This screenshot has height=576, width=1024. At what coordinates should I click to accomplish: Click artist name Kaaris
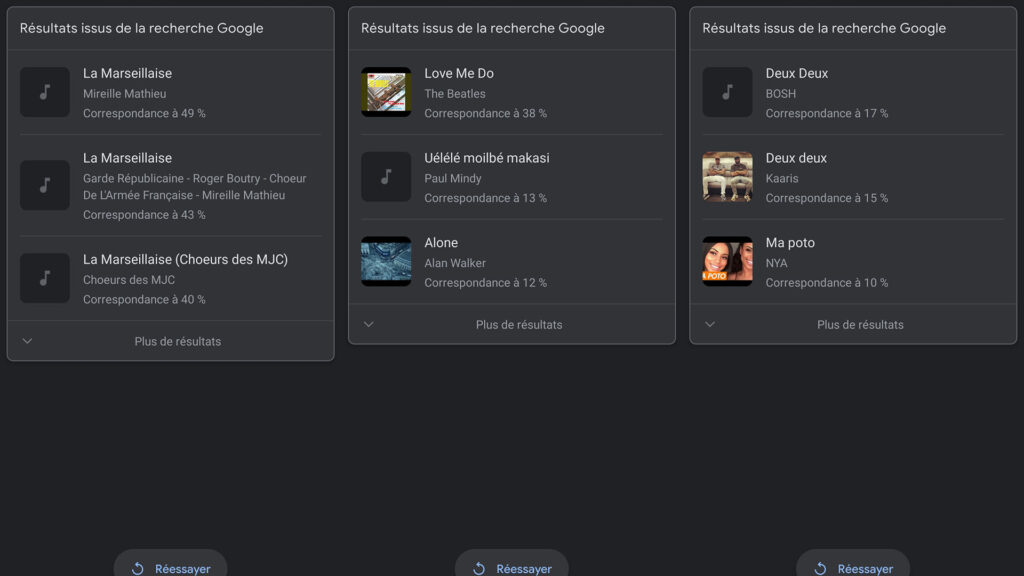click(x=782, y=178)
